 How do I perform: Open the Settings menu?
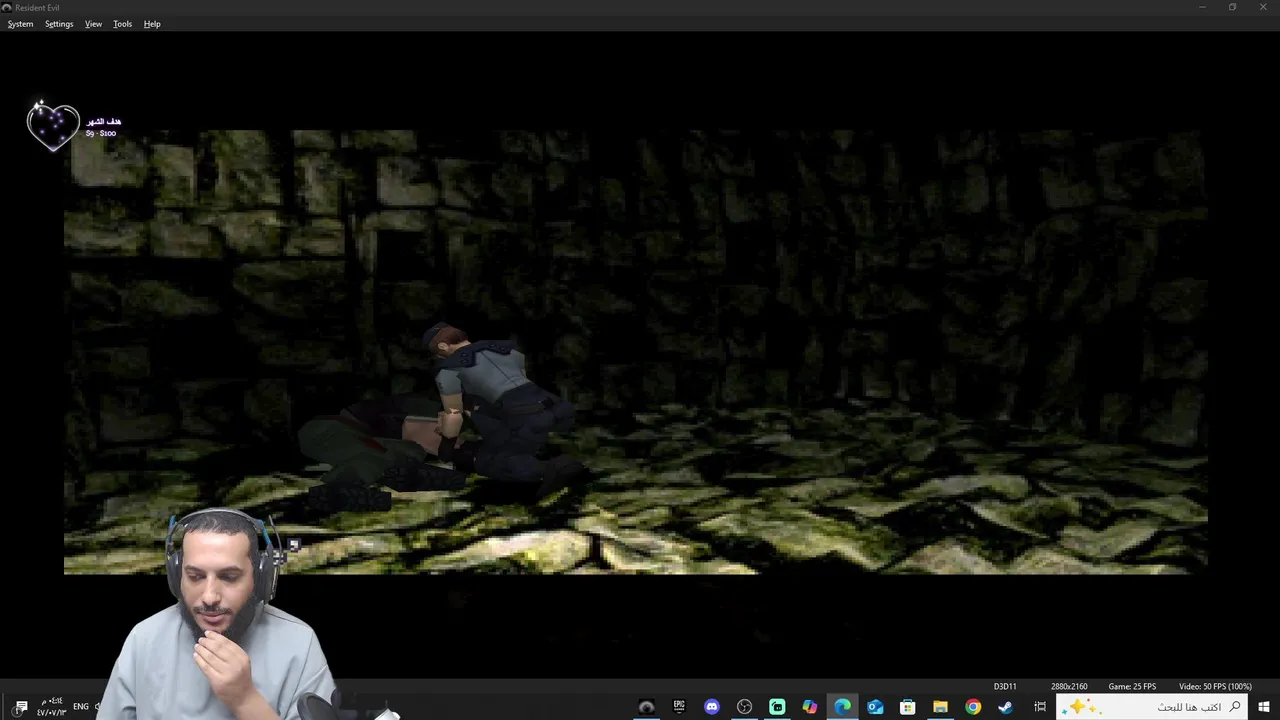click(x=59, y=24)
